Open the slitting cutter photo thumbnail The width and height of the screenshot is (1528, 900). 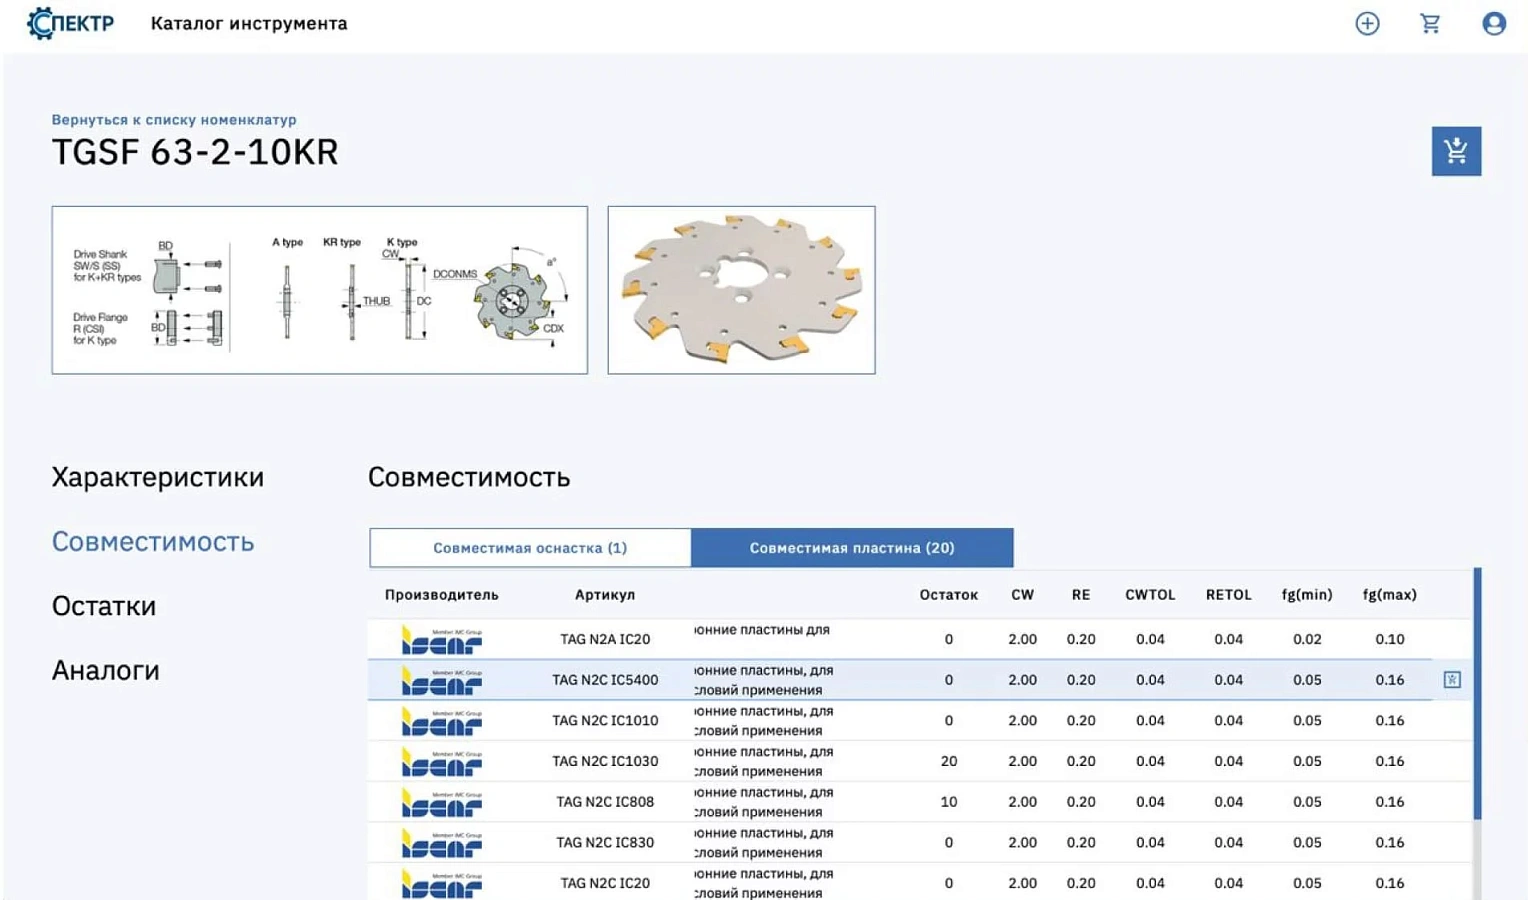741,290
